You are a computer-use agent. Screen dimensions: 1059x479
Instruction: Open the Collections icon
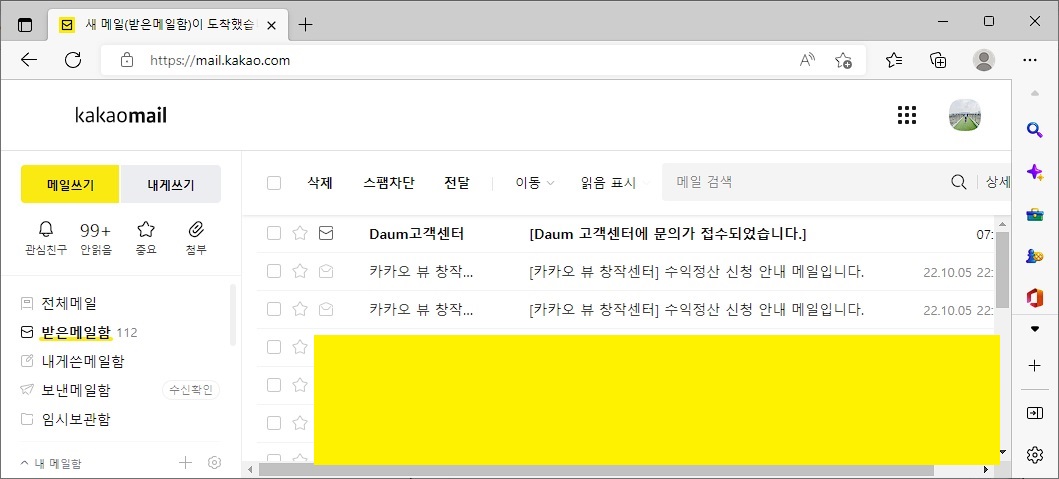pos(938,60)
